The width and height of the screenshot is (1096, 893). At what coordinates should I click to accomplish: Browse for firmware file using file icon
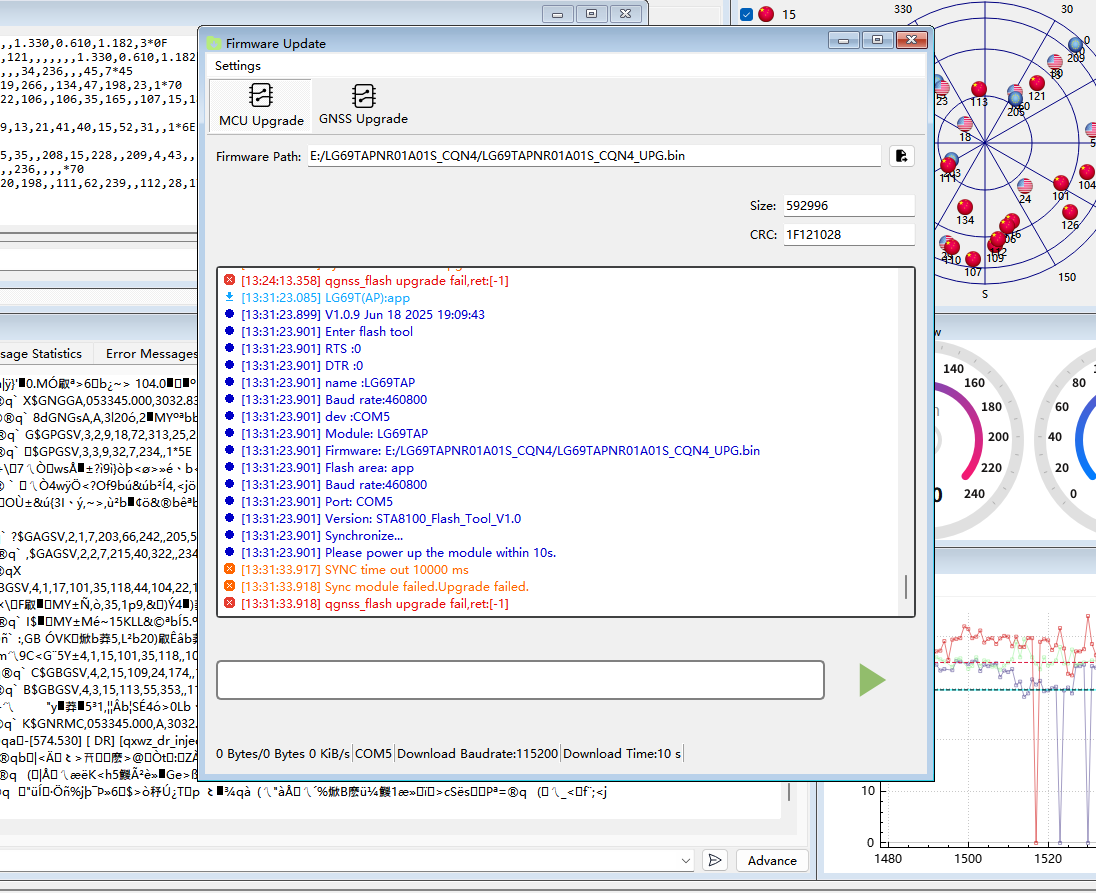tap(901, 156)
